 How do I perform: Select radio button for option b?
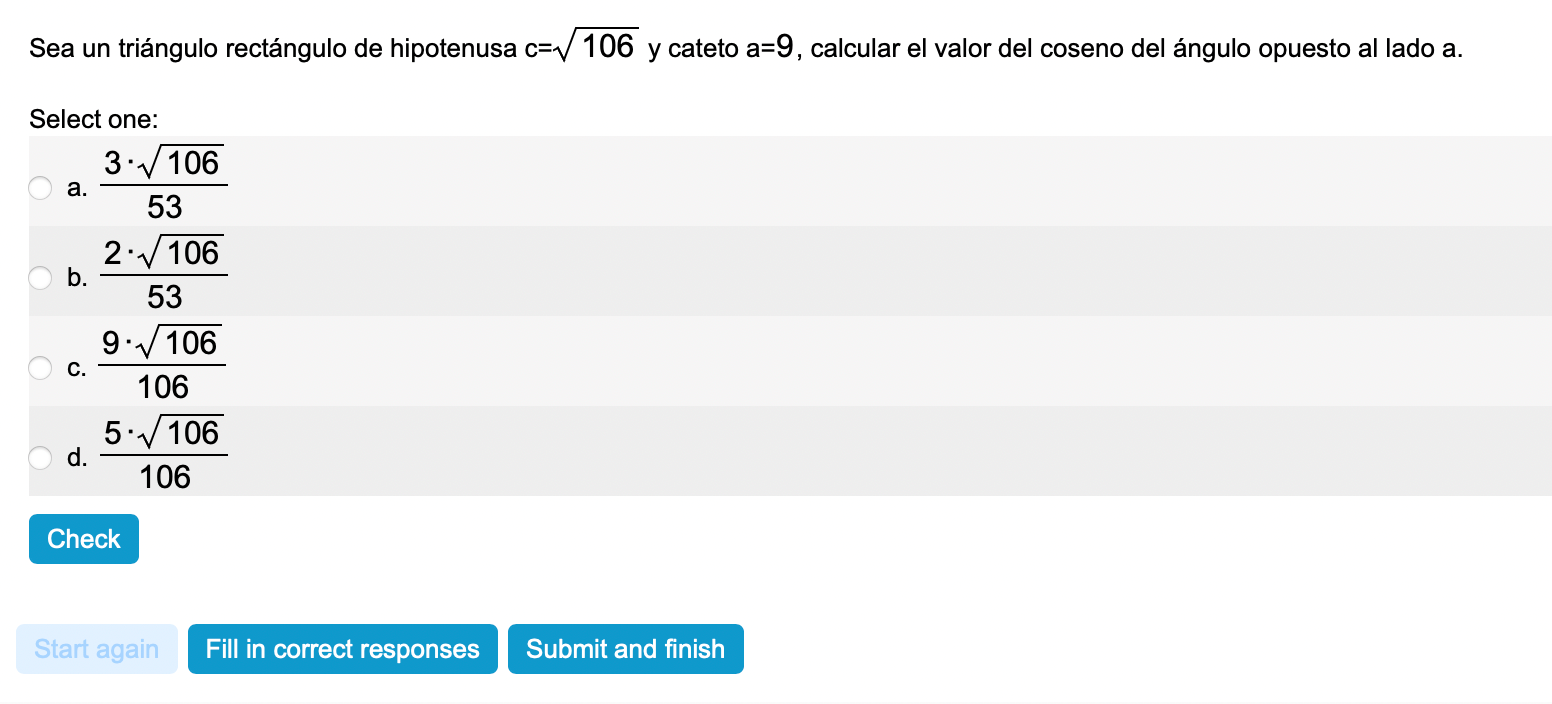click(x=40, y=278)
